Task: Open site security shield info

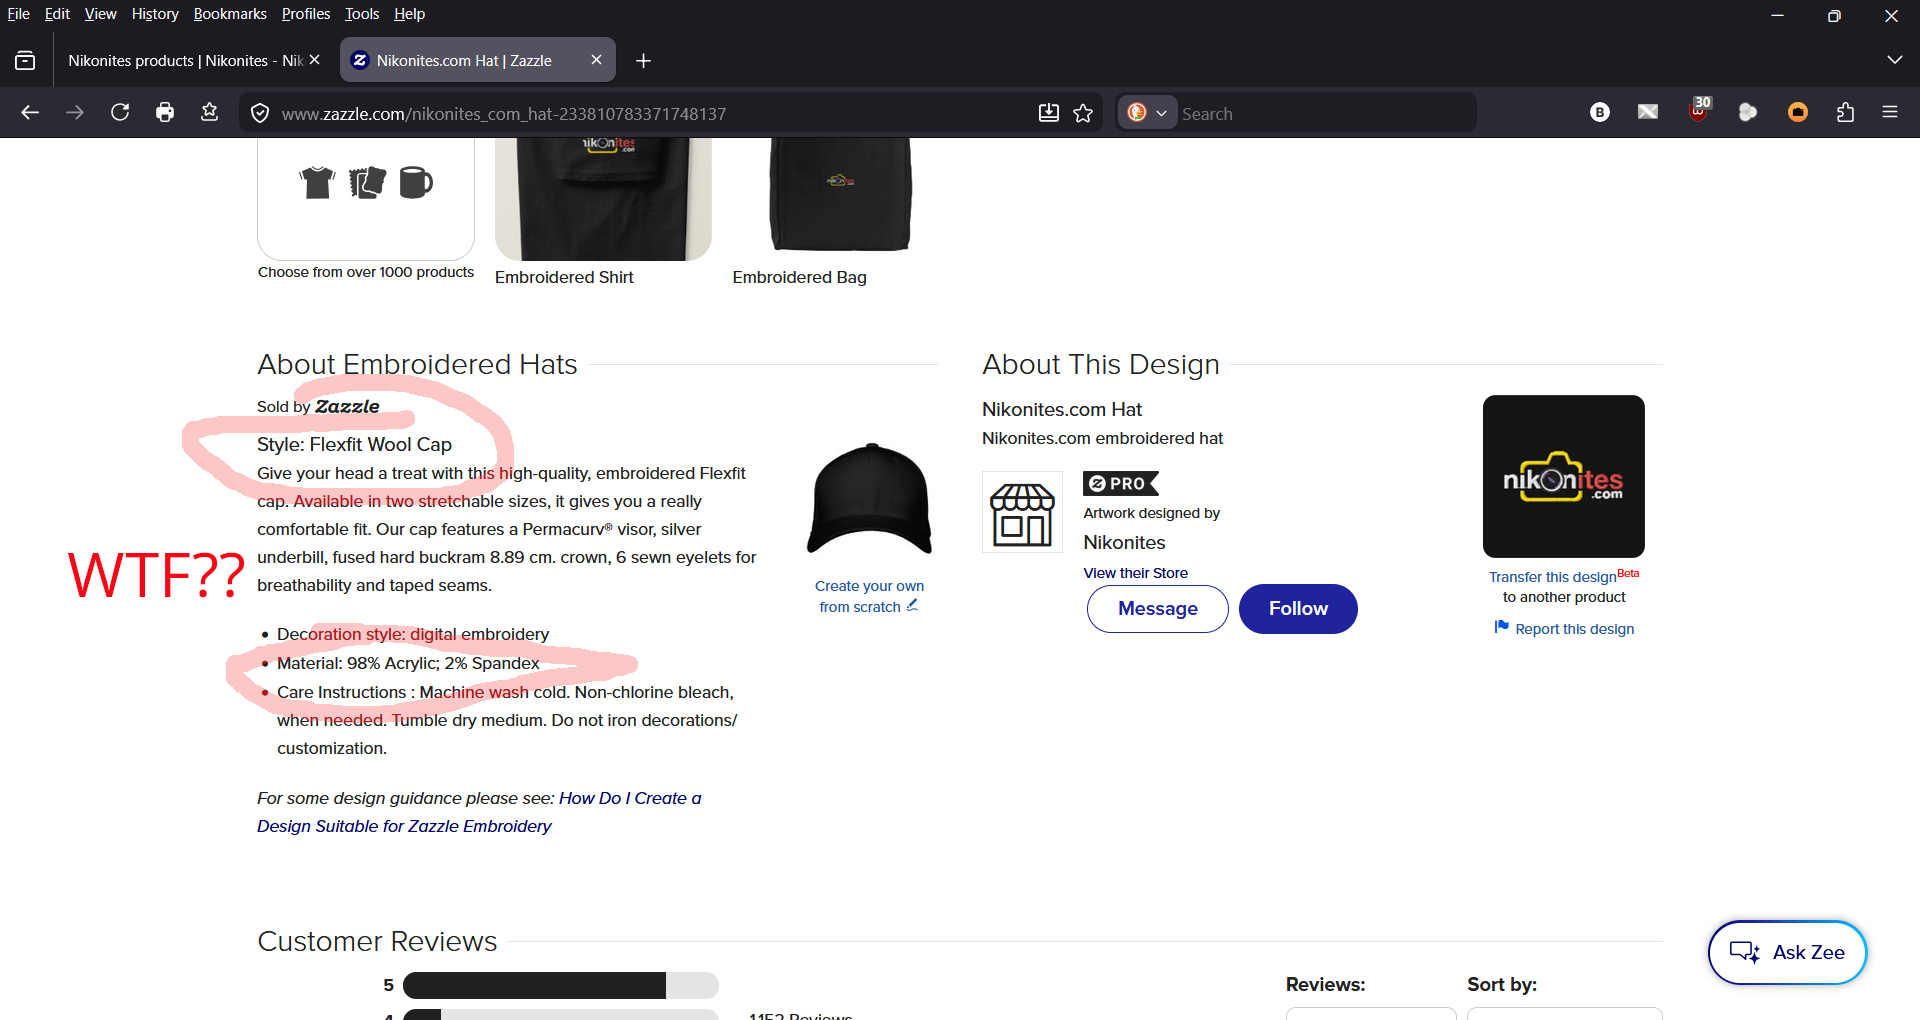Action: click(260, 114)
